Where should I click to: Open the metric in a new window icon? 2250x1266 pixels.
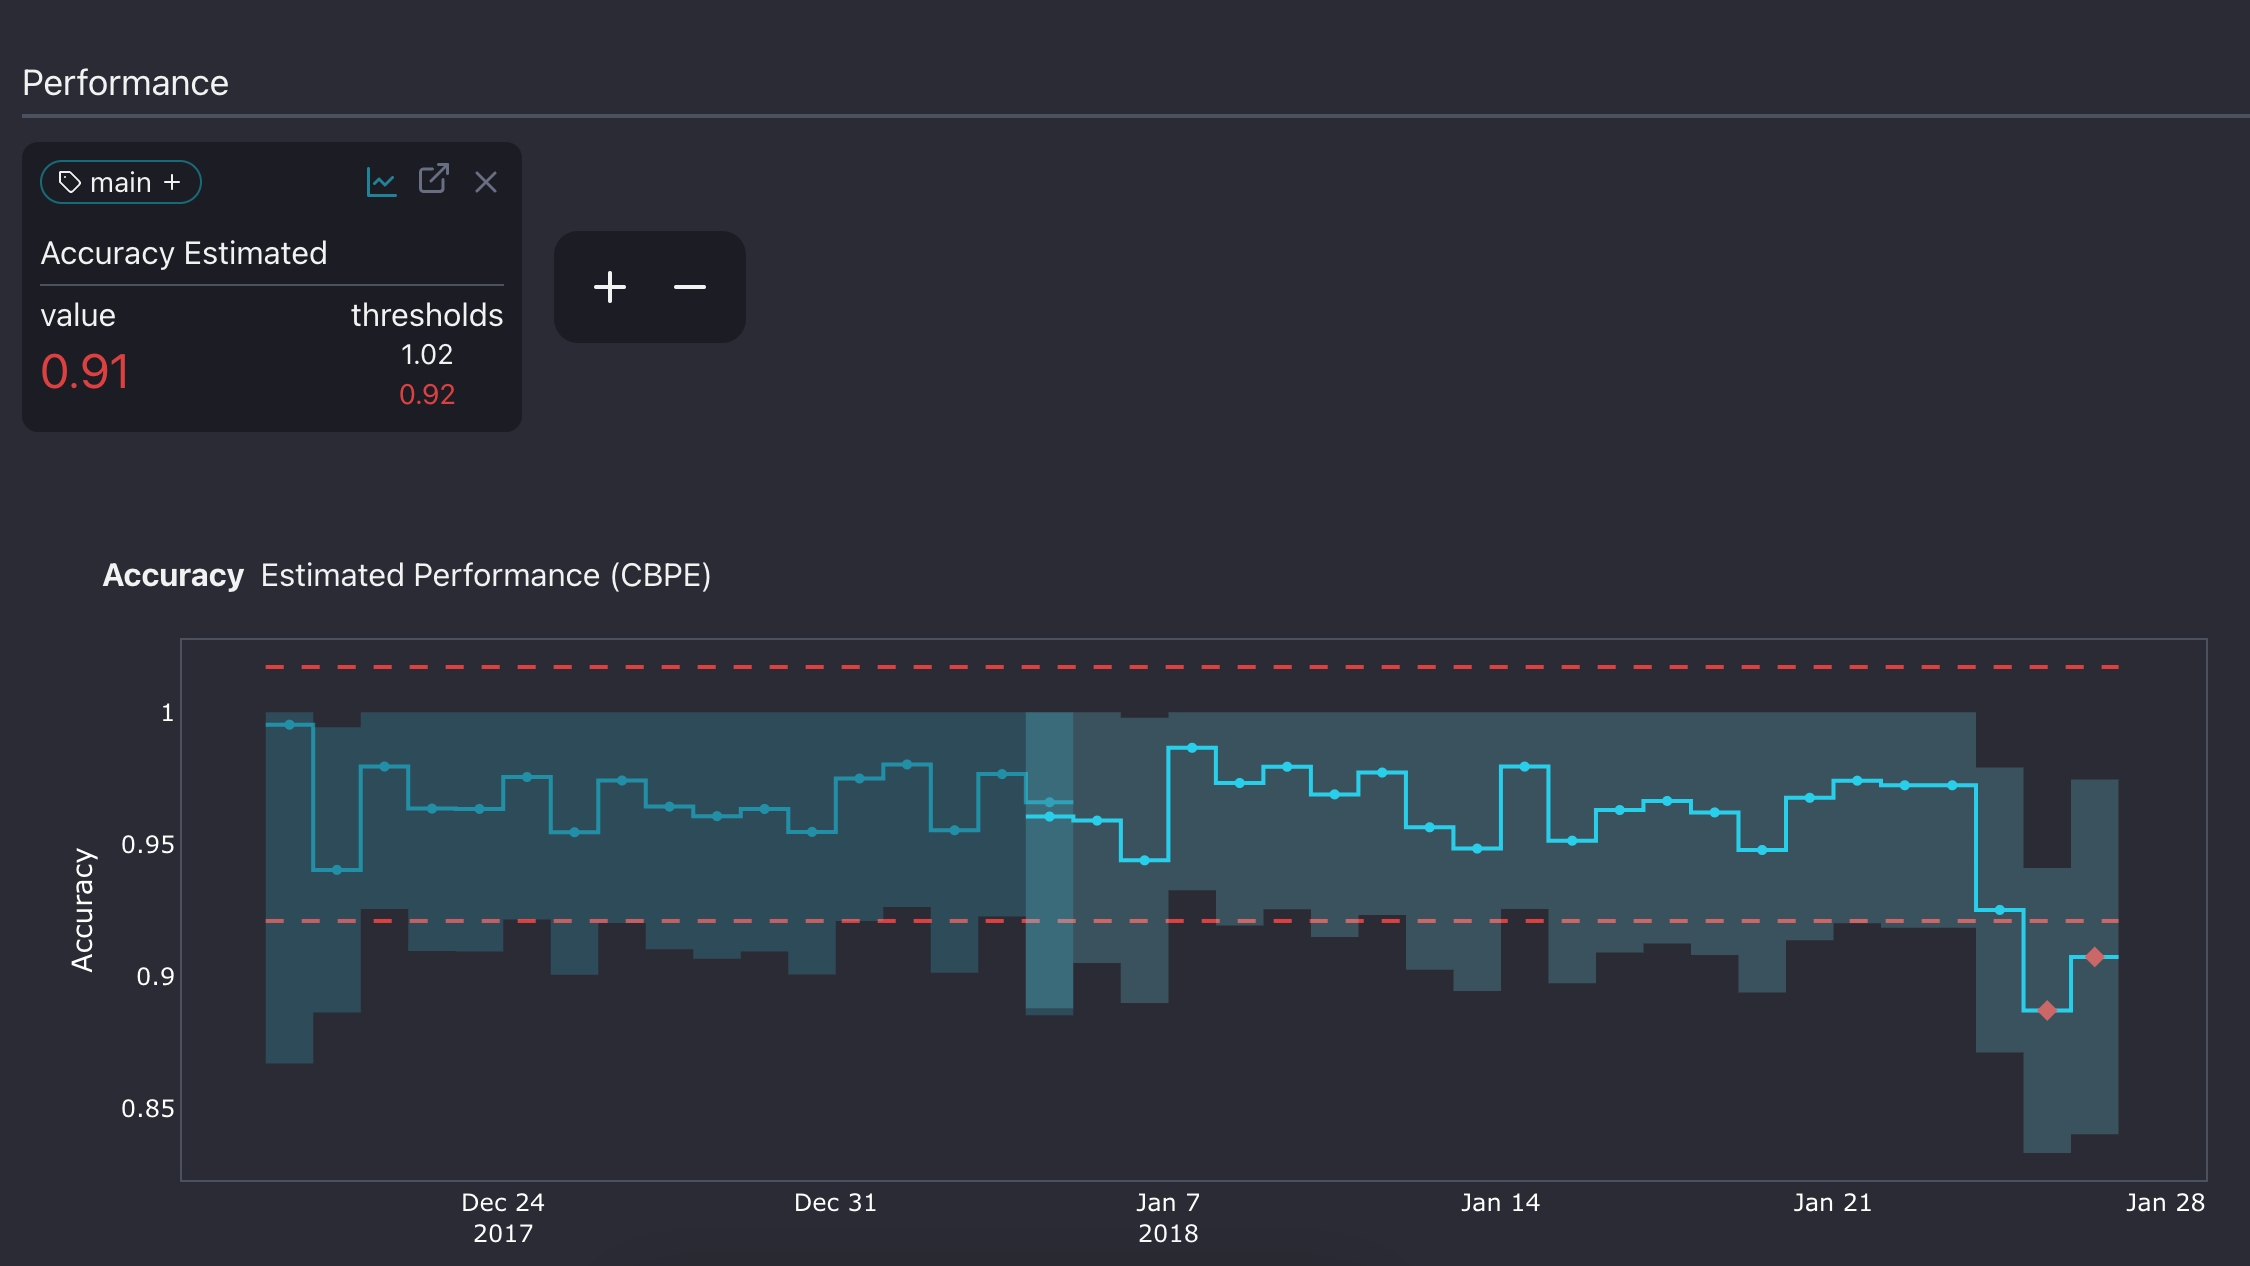(x=433, y=179)
